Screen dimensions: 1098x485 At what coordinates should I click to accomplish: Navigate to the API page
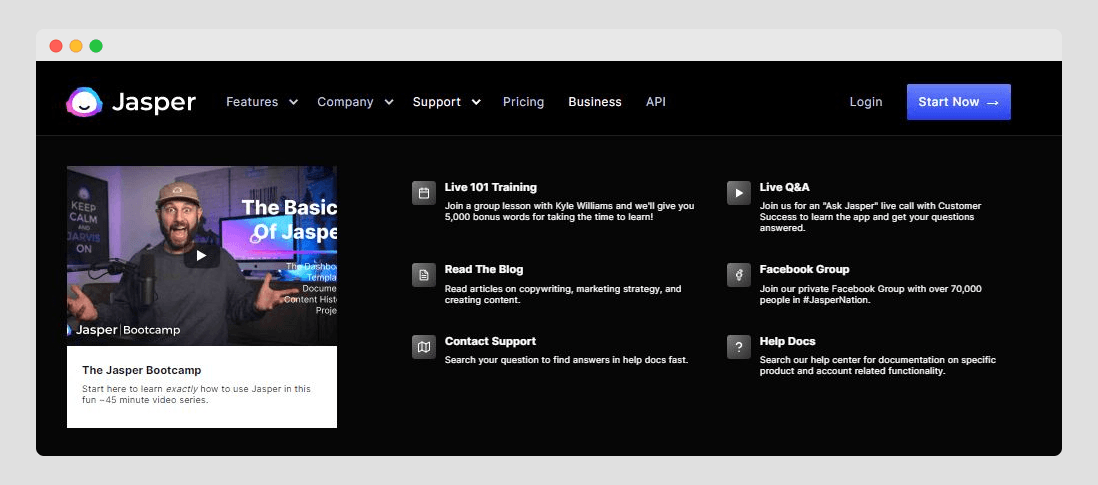655,102
